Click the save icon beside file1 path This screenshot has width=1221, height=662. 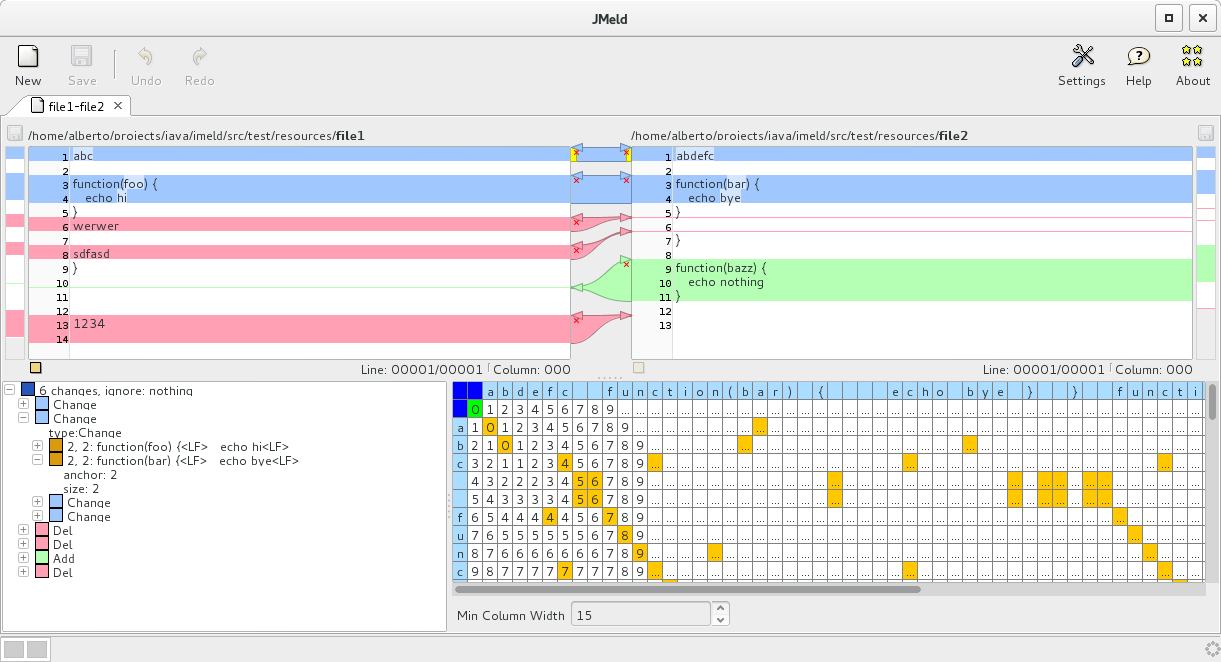14,133
